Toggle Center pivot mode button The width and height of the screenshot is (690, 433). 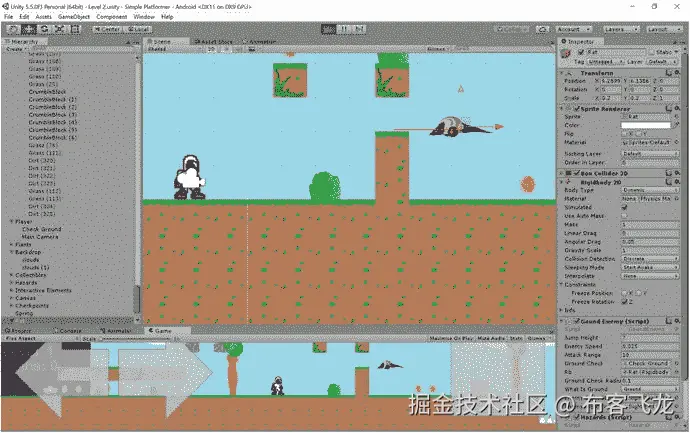tap(107, 29)
